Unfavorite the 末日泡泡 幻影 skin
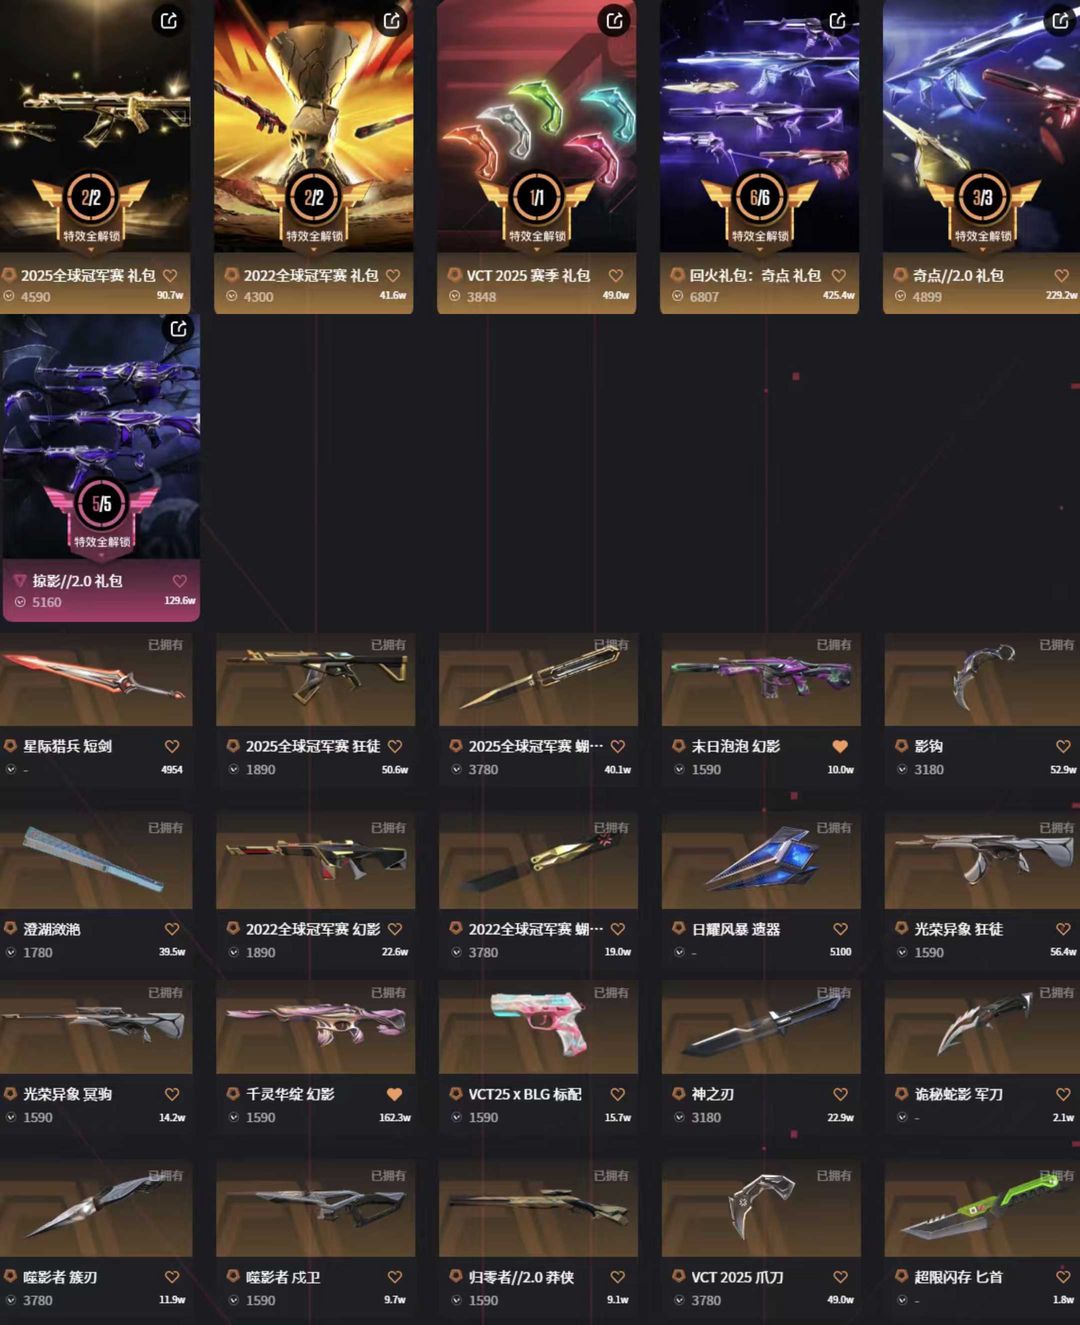The width and height of the screenshot is (1080, 1325). tap(840, 746)
